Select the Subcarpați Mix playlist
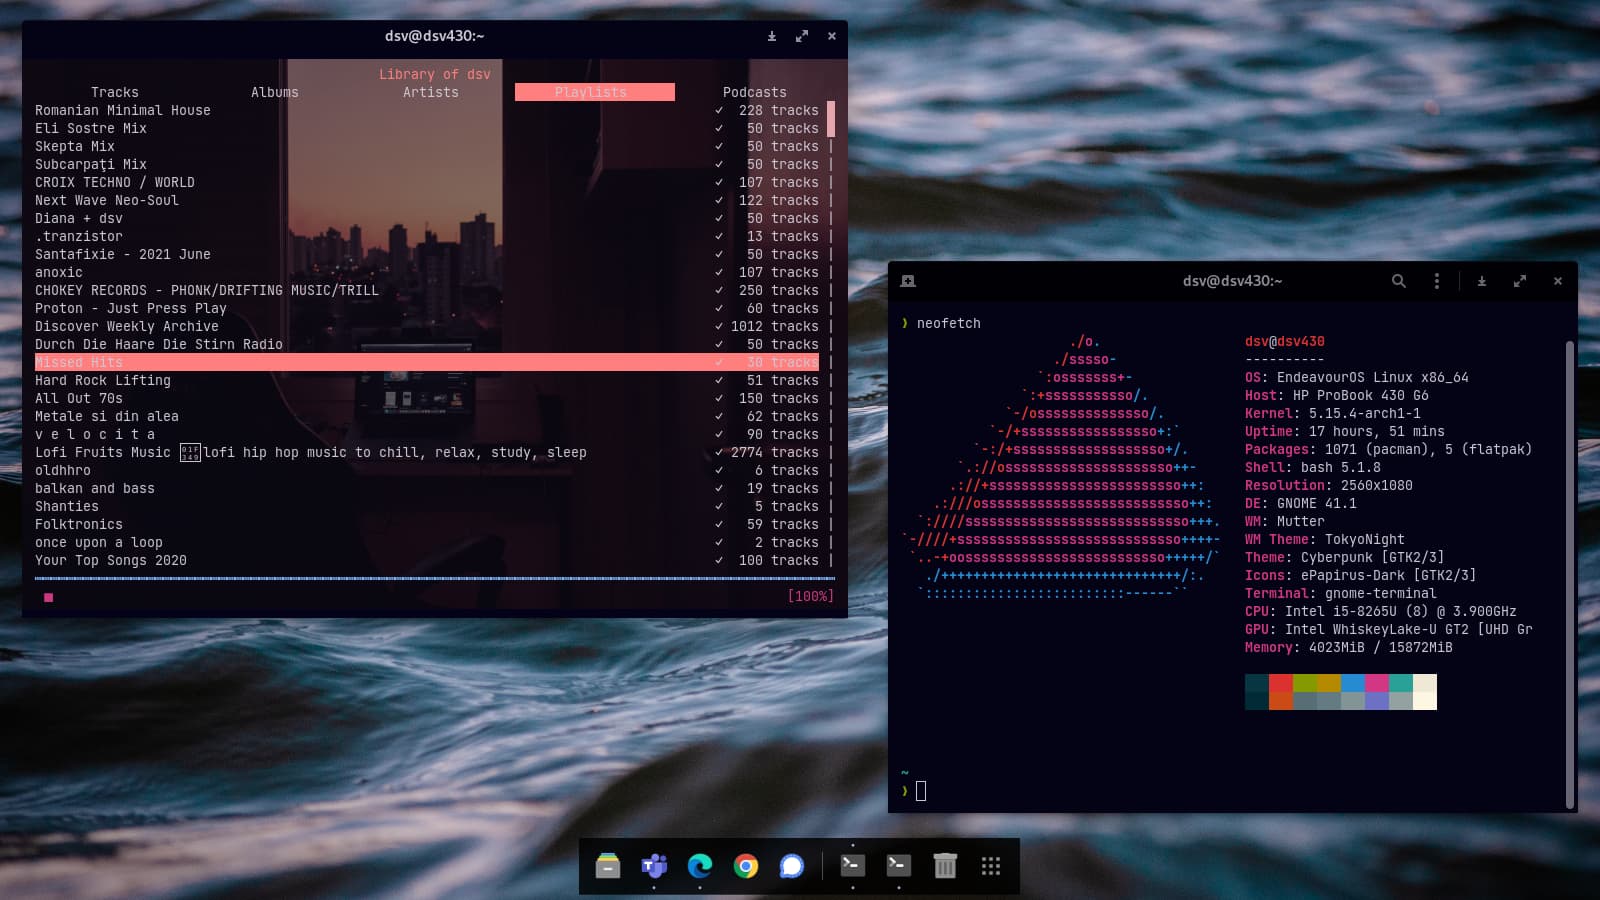The image size is (1600, 900). [x=427, y=164]
